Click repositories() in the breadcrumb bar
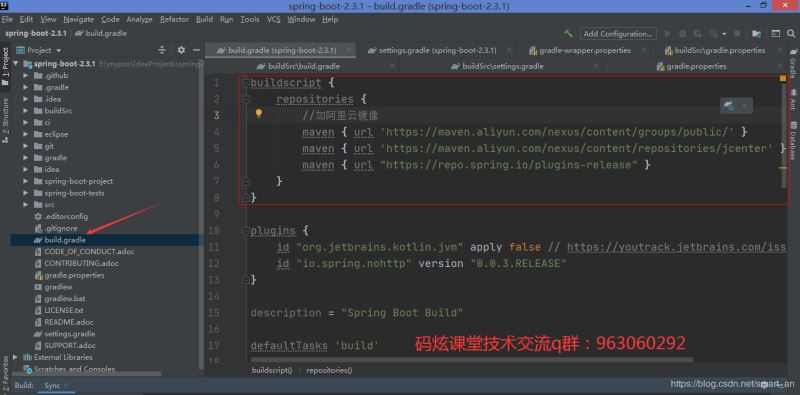The width and height of the screenshot is (800, 395). [329, 371]
